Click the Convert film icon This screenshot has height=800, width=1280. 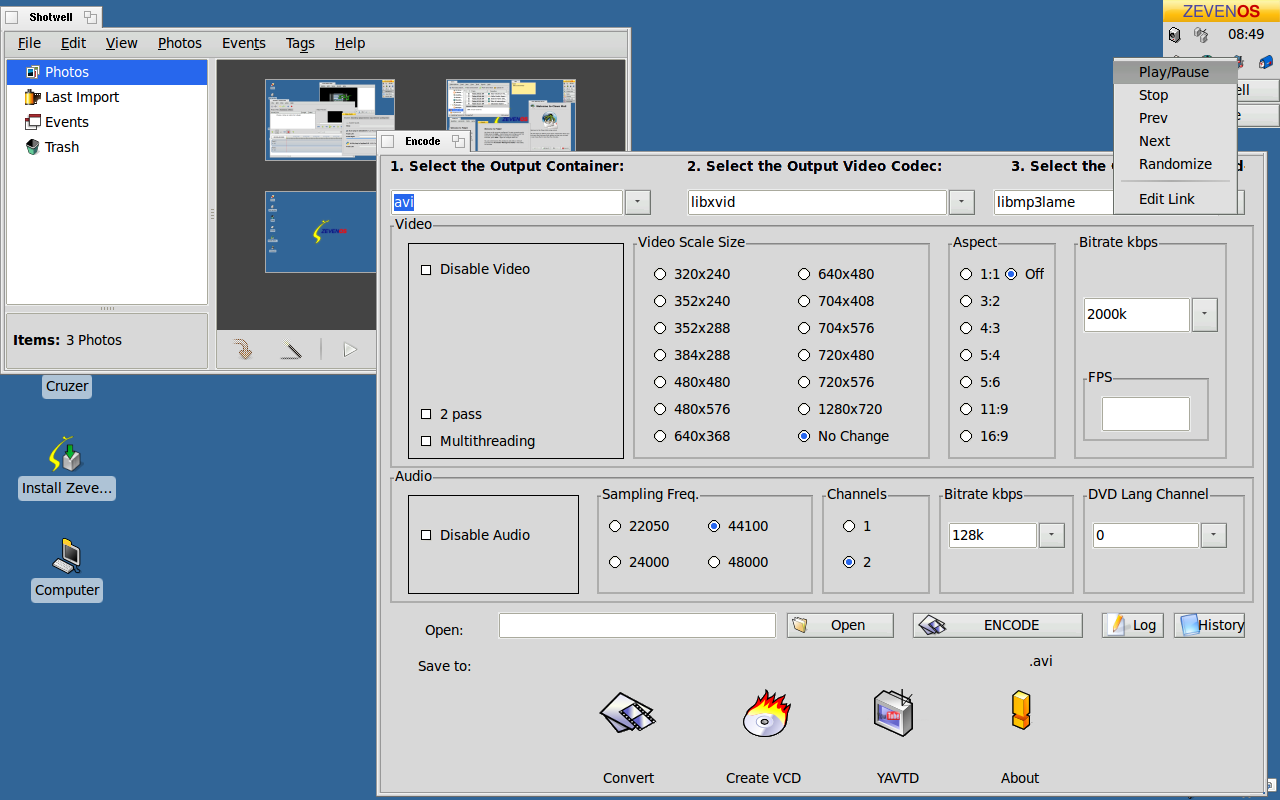click(627, 714)
